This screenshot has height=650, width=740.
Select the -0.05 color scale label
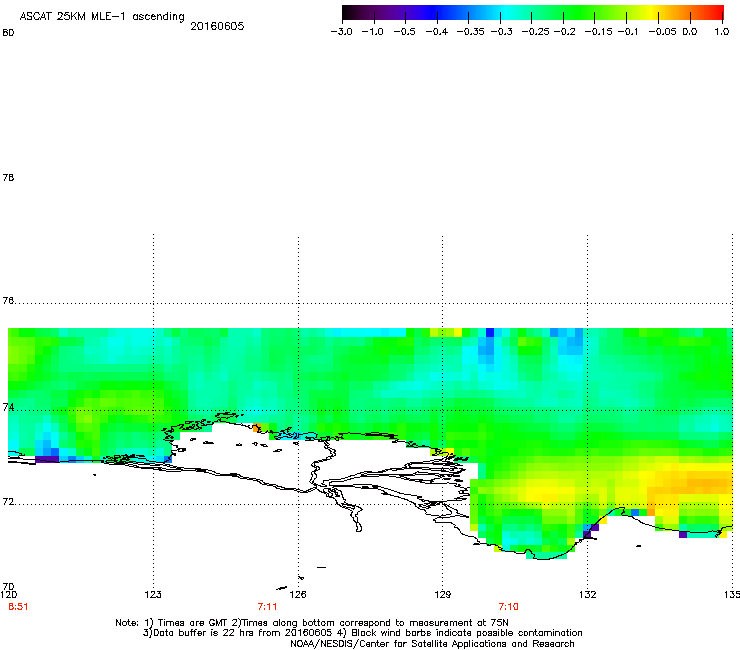coord(662,32)
